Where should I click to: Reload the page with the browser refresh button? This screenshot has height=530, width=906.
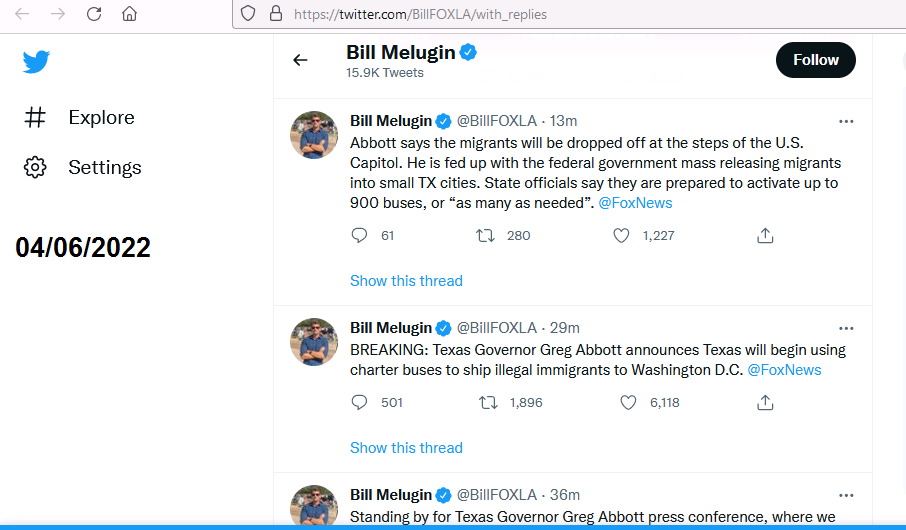click(x=94, y=14)
